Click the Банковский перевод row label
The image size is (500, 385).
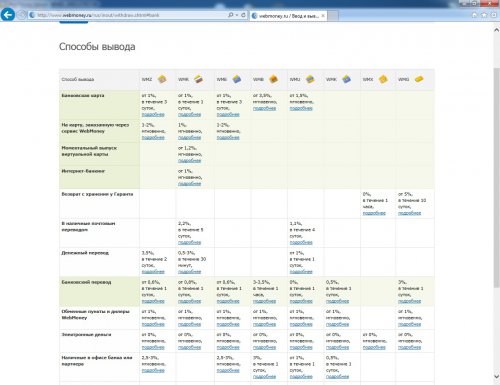click(86, 282)
